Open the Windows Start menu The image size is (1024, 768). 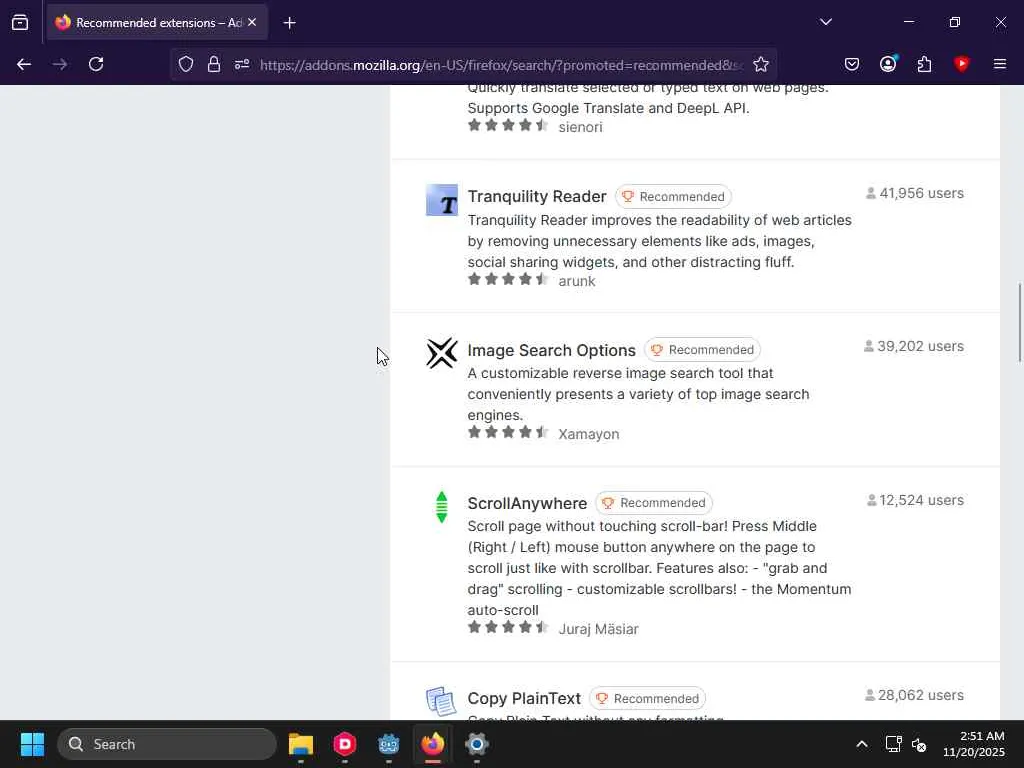point(32,744)
